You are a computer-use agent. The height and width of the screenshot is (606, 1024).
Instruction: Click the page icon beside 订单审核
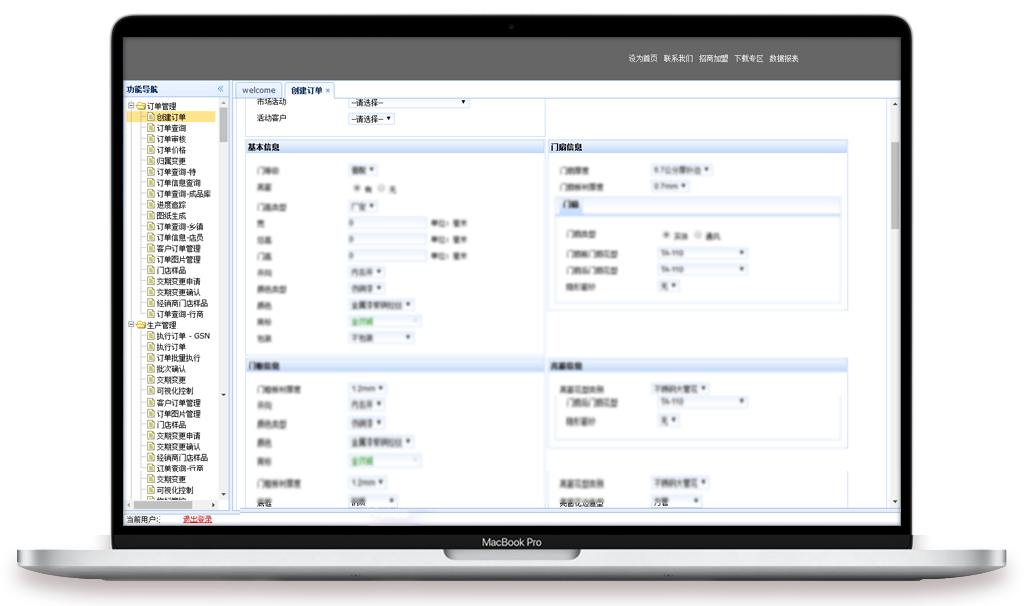[151, 139]
